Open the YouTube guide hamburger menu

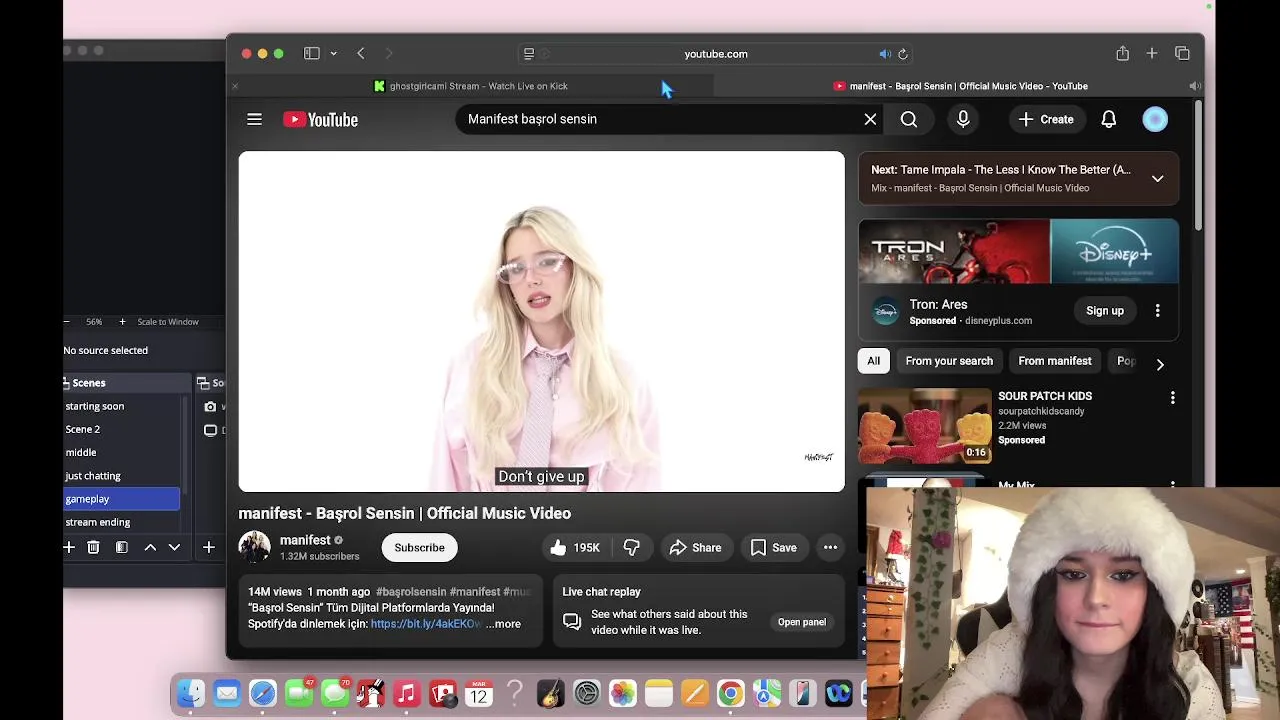(254, 119)
